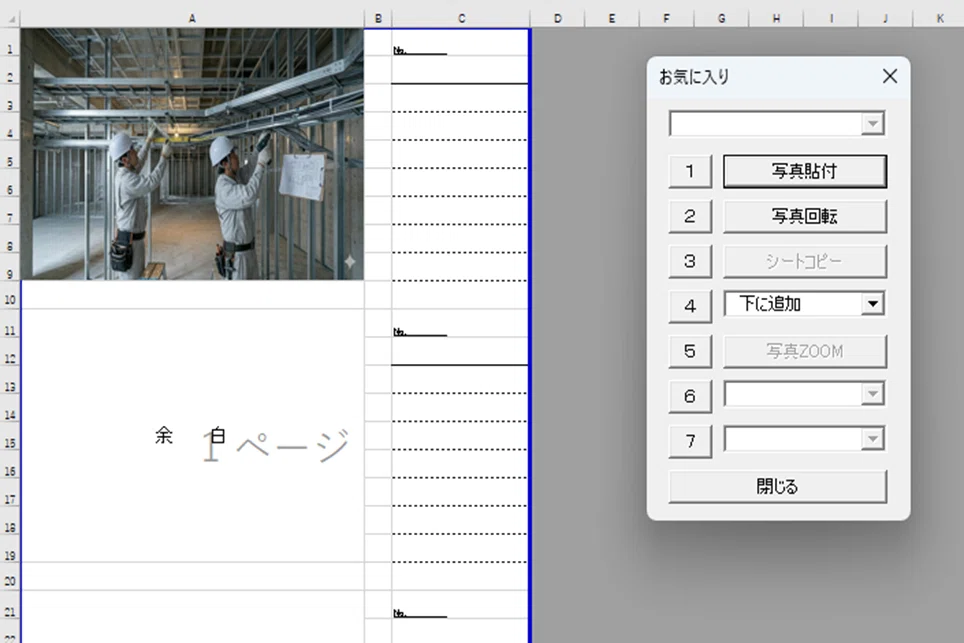Screen dimensions: 964x643
Task: Click the No. label in row 1
Action: 400,50
